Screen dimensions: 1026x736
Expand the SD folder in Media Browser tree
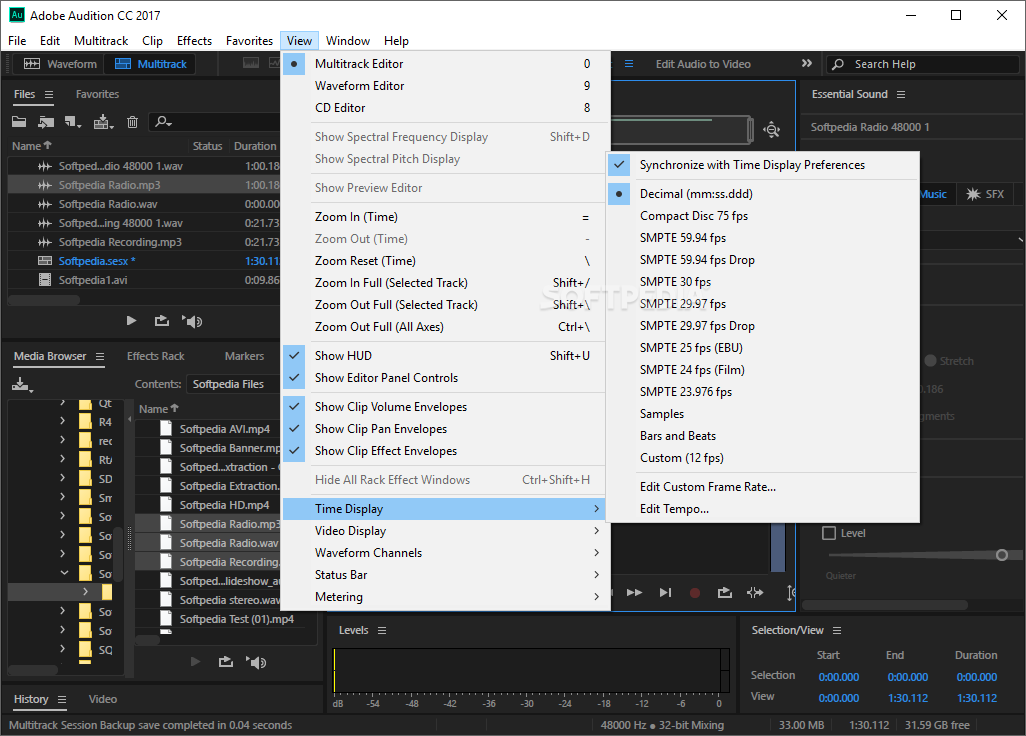(x=63, y=478)
